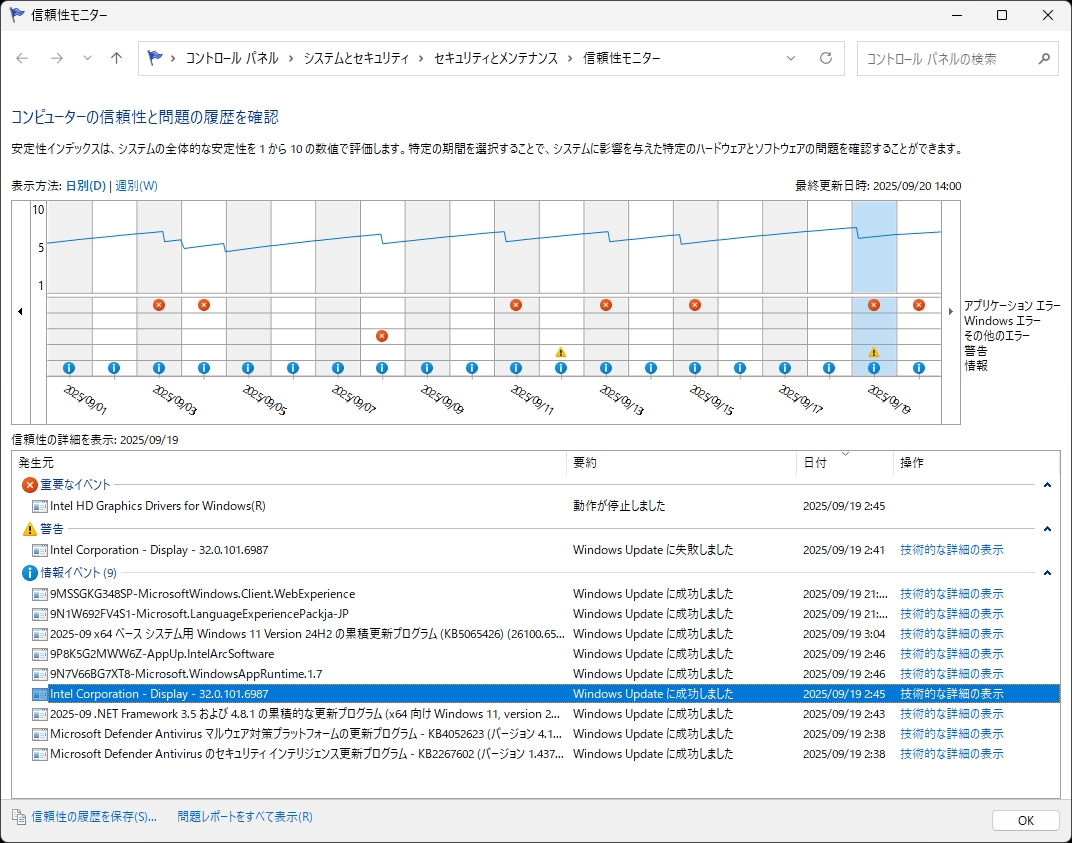Collapse the 重要なイベント group
1072x843 pixels.
1047,485
